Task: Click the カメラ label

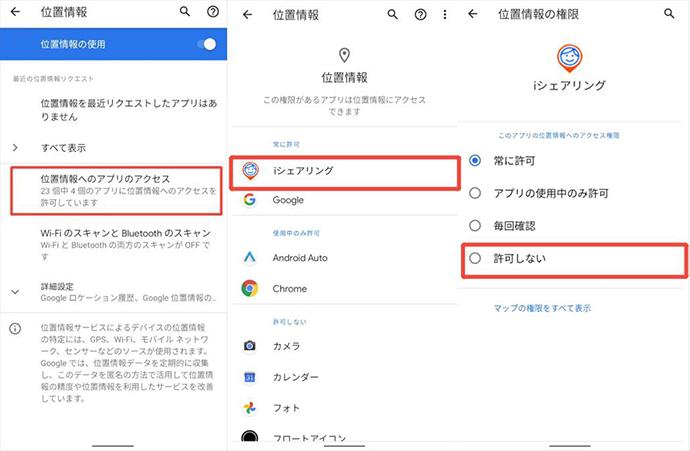Action: tap(286, 346)
